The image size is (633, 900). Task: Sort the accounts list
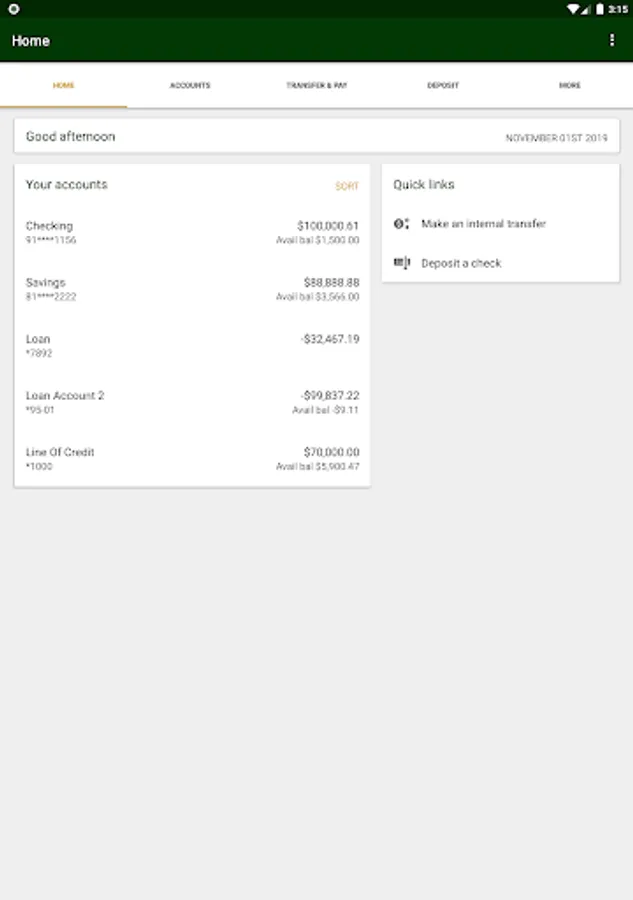347,186
